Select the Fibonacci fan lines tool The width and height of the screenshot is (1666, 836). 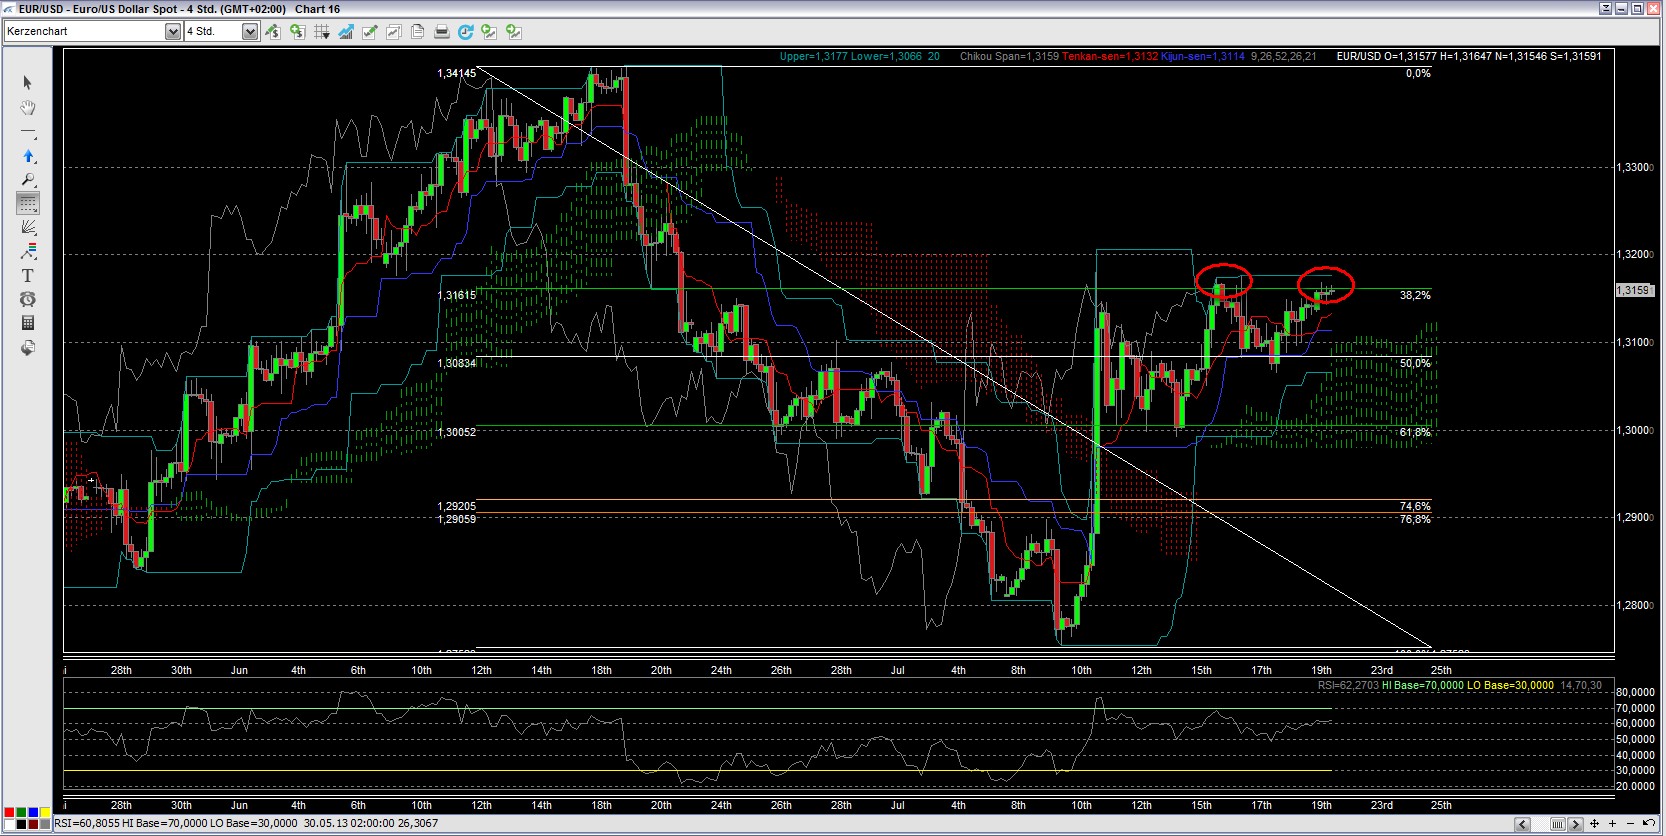click(x=28, y=227)
